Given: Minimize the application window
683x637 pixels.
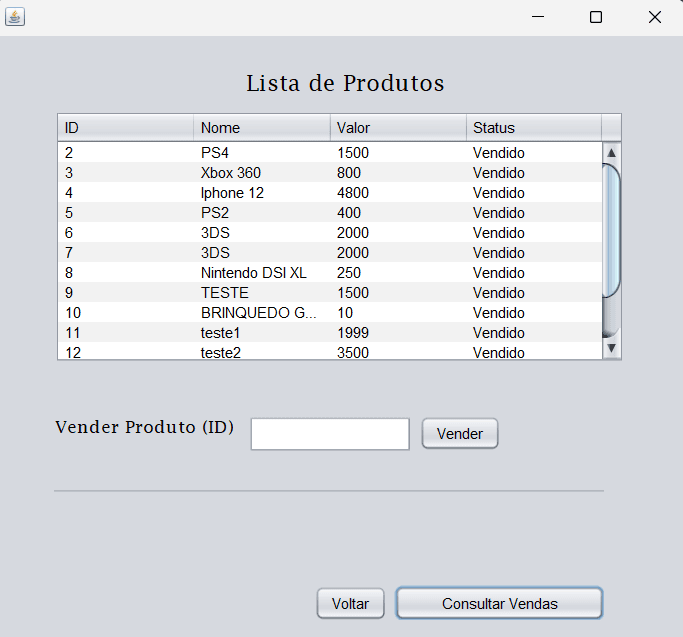Looking at the screenshot, I should 538,17.
